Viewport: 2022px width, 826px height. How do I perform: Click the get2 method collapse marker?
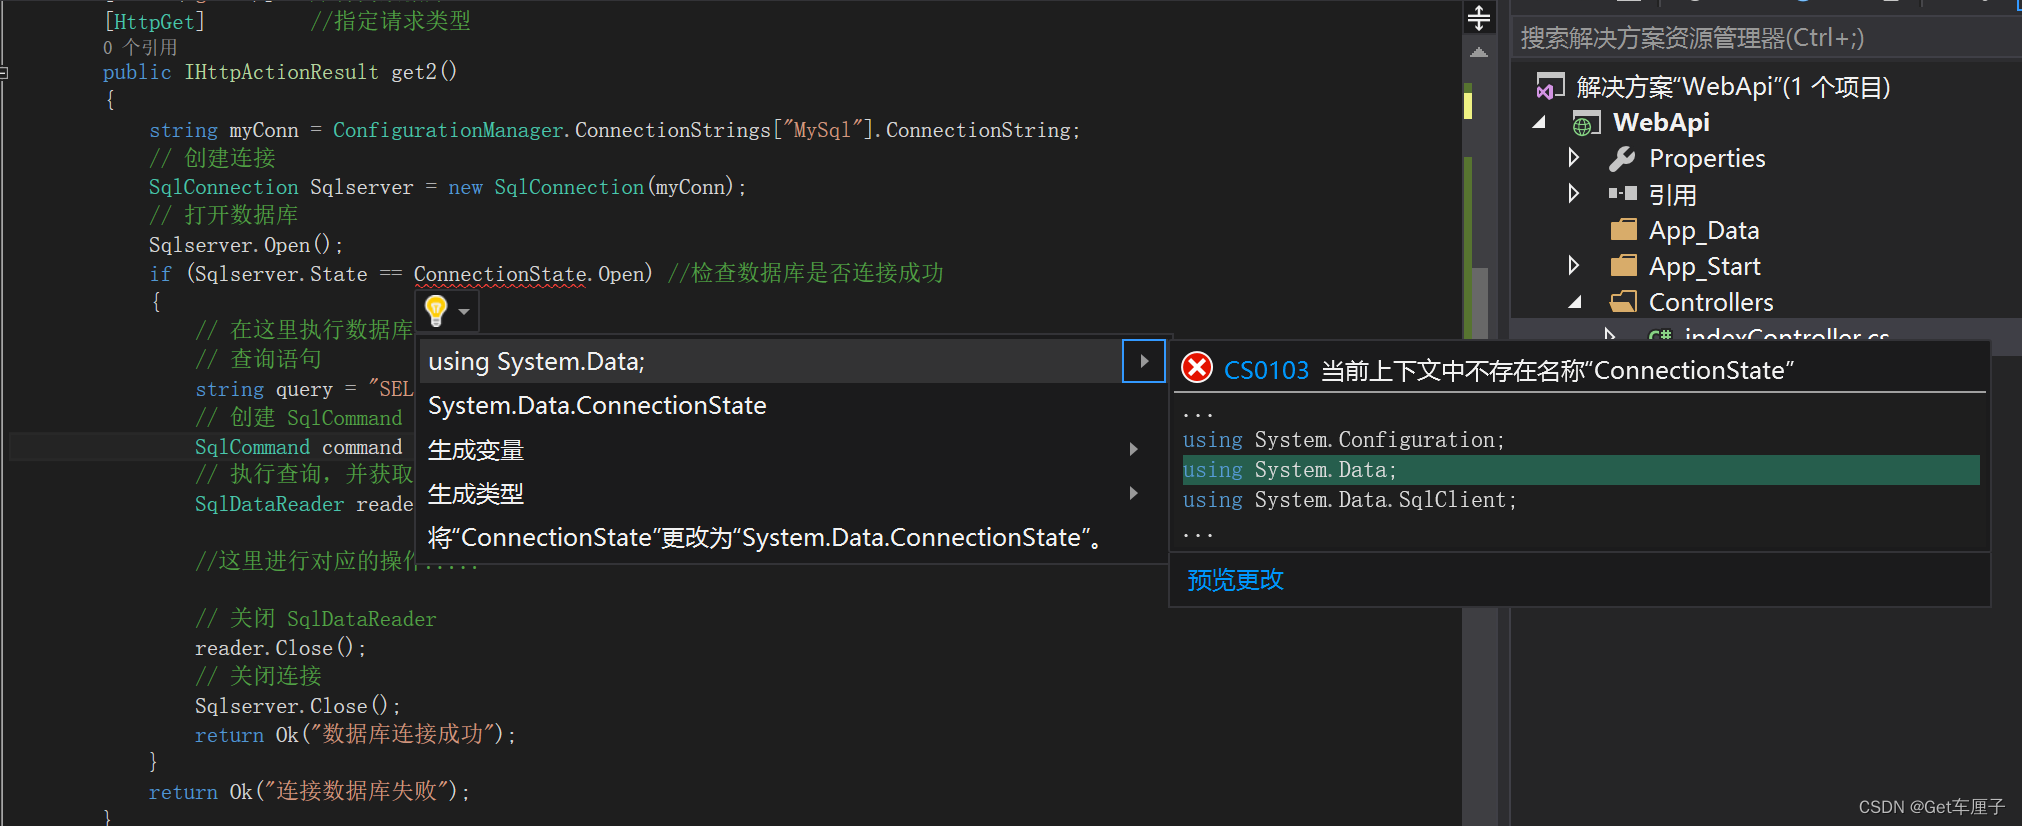[x=4, y=72]
